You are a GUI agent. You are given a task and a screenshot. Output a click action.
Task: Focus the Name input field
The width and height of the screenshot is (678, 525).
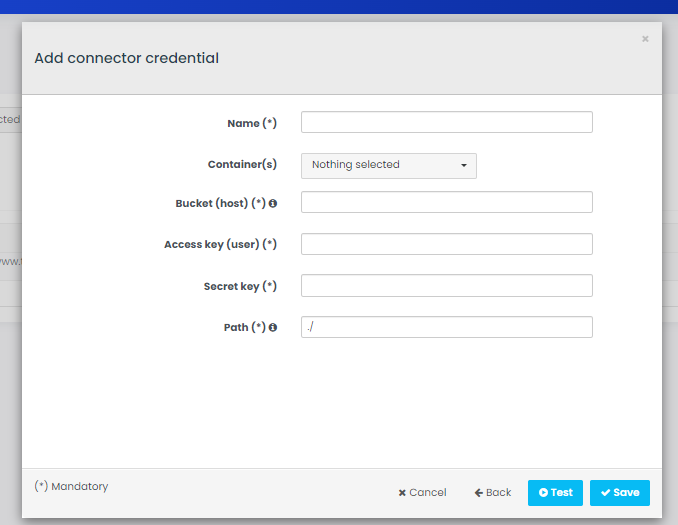click(x=446, y=122)
